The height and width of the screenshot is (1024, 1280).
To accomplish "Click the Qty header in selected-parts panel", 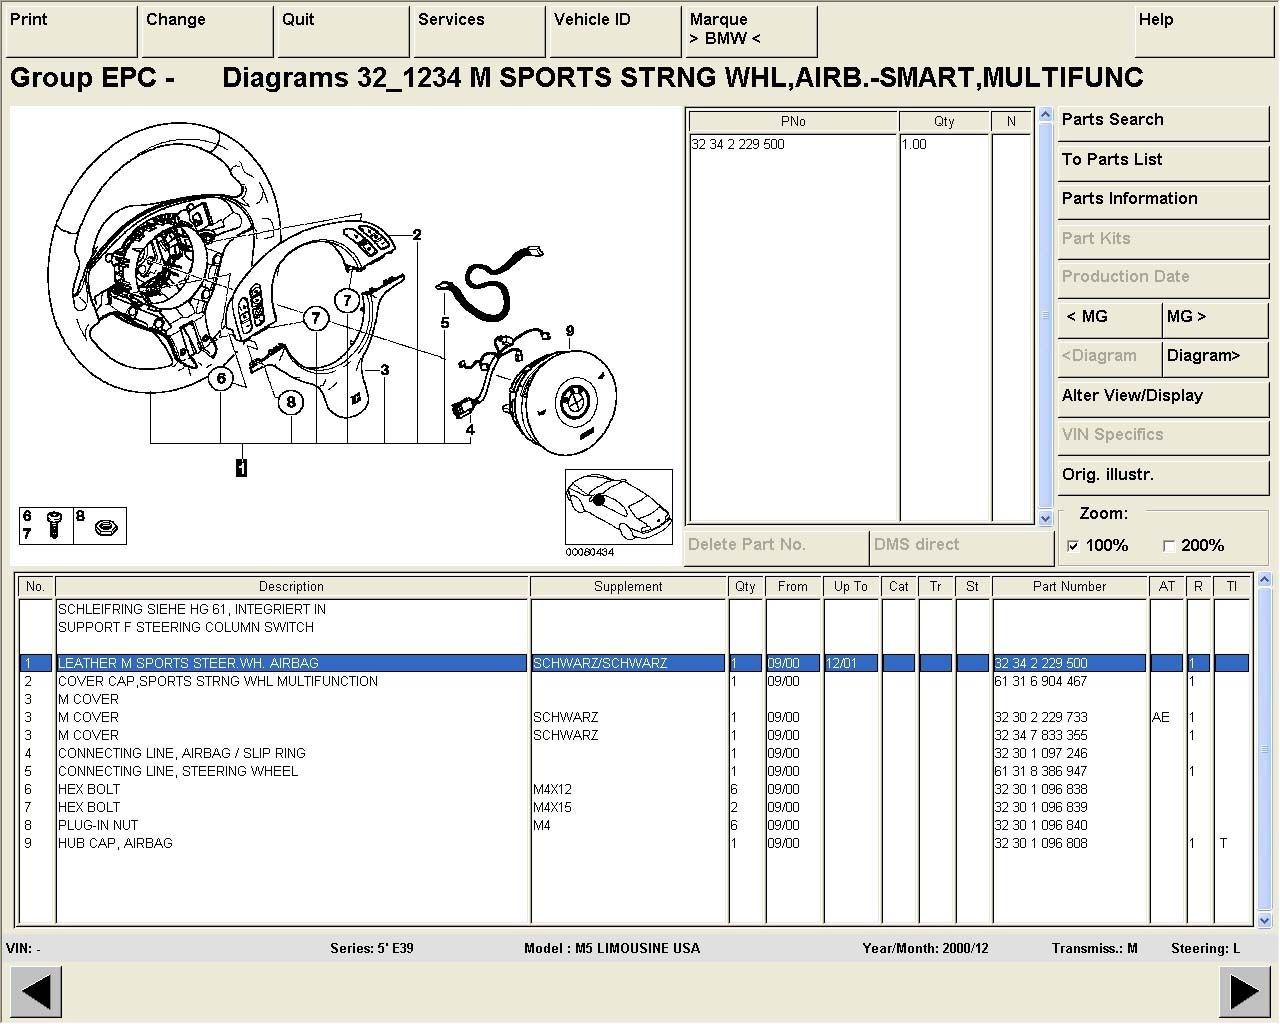I will coord(944,121).
